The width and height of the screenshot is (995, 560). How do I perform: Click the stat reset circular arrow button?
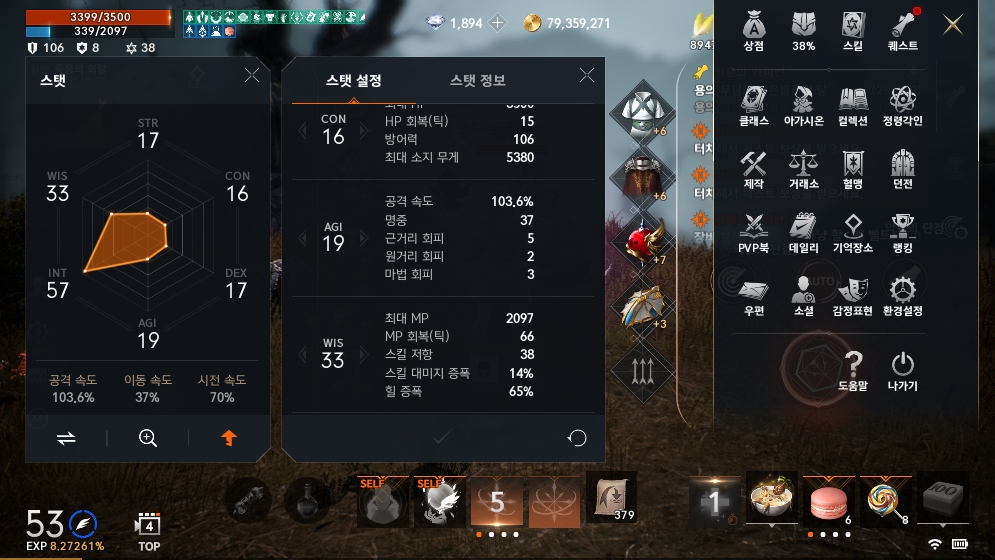tap(577, 438)
